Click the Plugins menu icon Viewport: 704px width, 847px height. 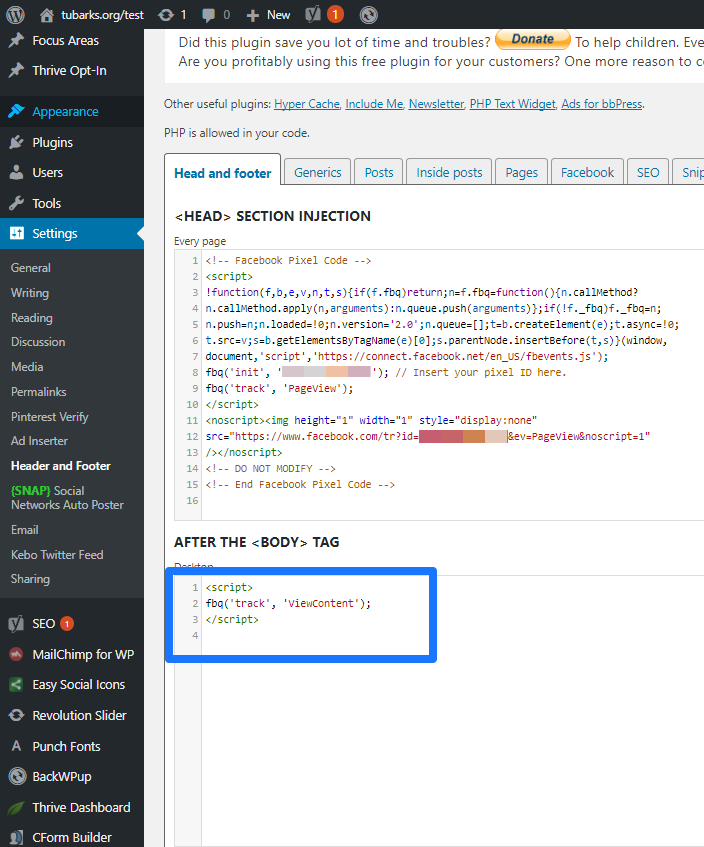point(16,142)
